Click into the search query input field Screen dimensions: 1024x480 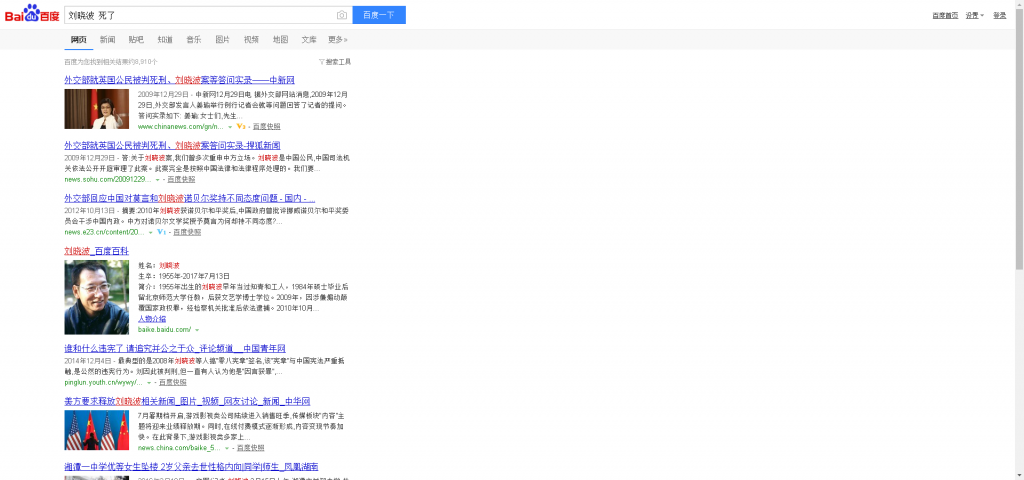coord(200,15)
